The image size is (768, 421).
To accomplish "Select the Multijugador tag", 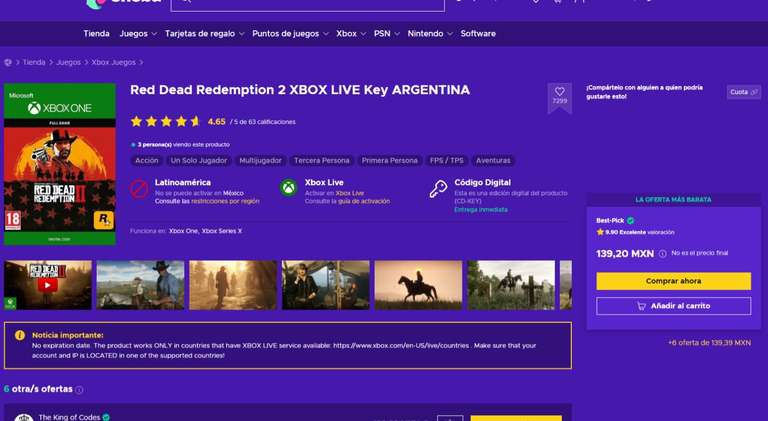I will (x=261, y=161).
